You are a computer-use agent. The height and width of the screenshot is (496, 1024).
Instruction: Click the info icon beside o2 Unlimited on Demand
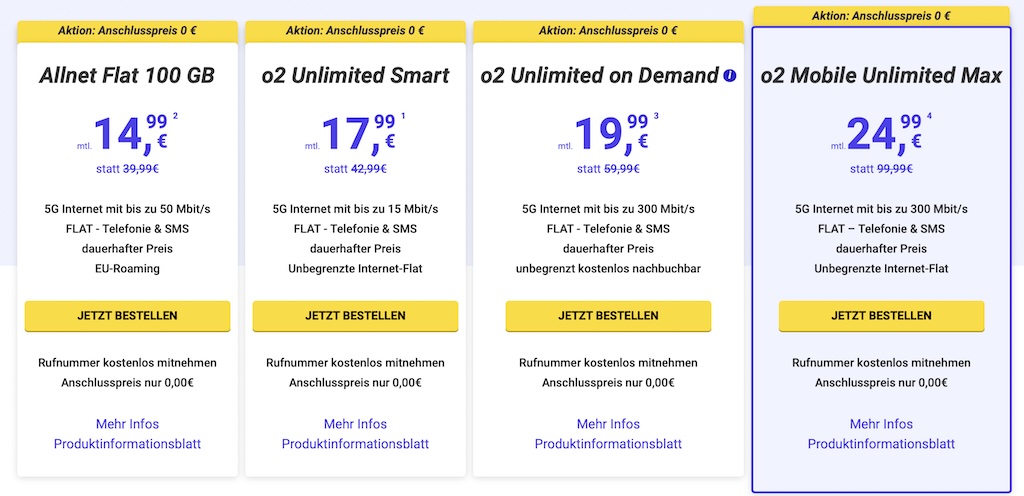[x=729, y=76]
